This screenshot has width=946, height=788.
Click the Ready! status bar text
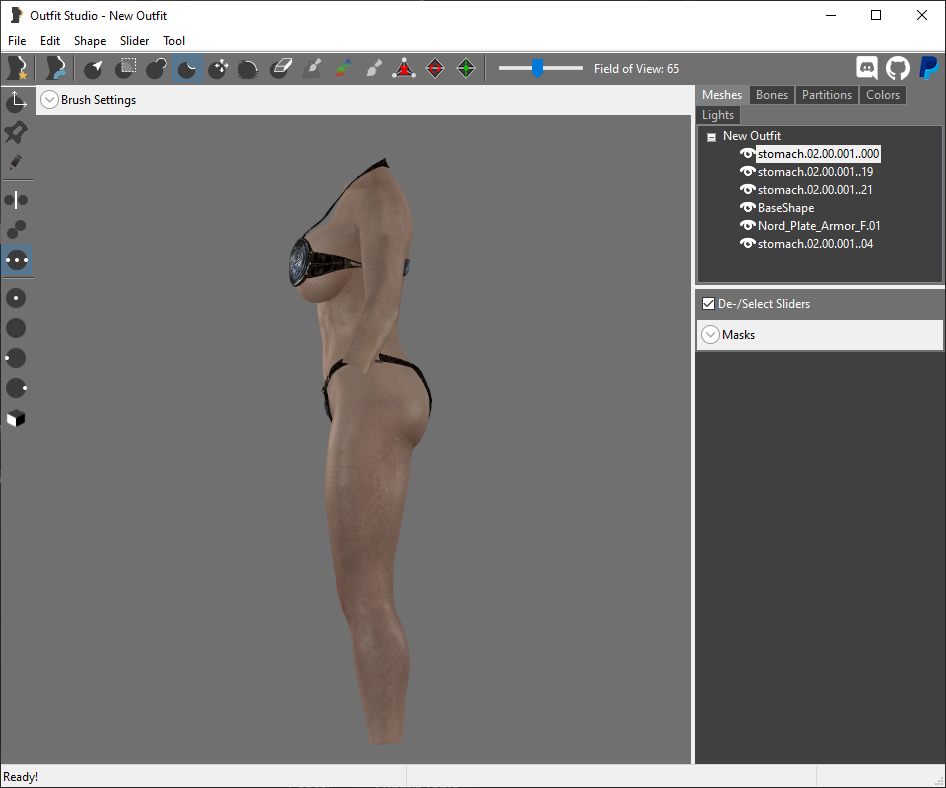coord(21,777)
